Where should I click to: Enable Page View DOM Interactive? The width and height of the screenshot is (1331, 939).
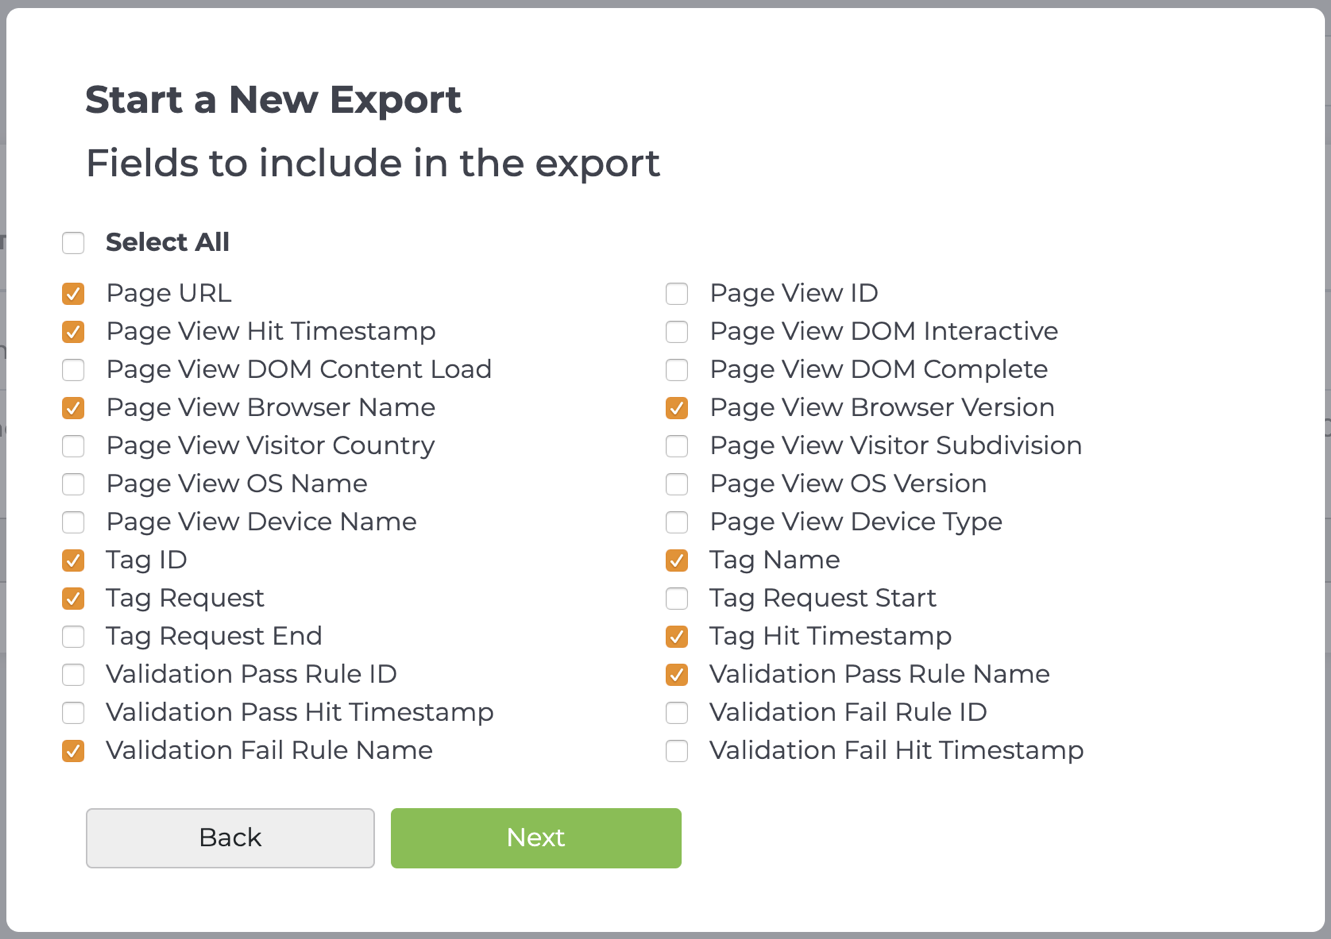[677, 331]
